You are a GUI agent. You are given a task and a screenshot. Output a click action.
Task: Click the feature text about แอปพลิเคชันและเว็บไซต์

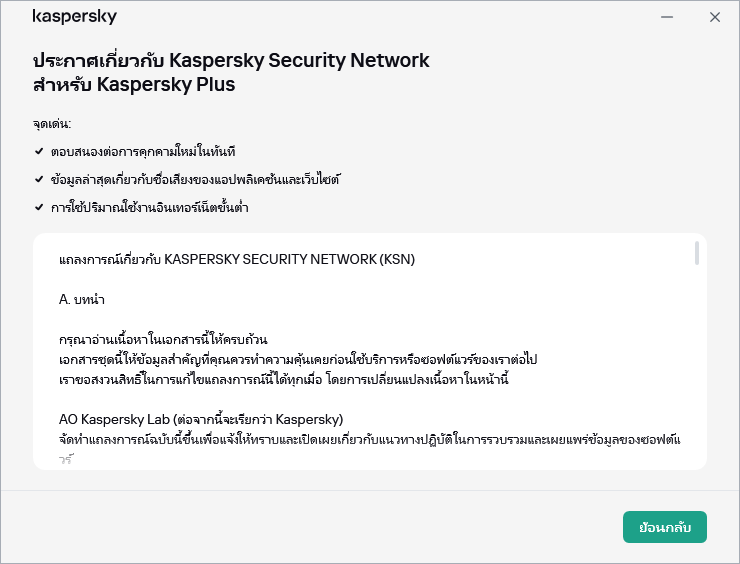coord(195,180)
